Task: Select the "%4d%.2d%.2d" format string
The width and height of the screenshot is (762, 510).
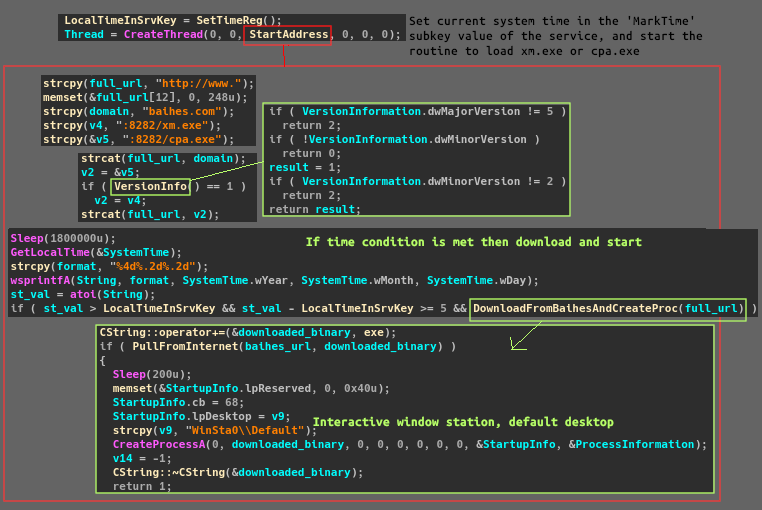Action: tap(152, 266)
